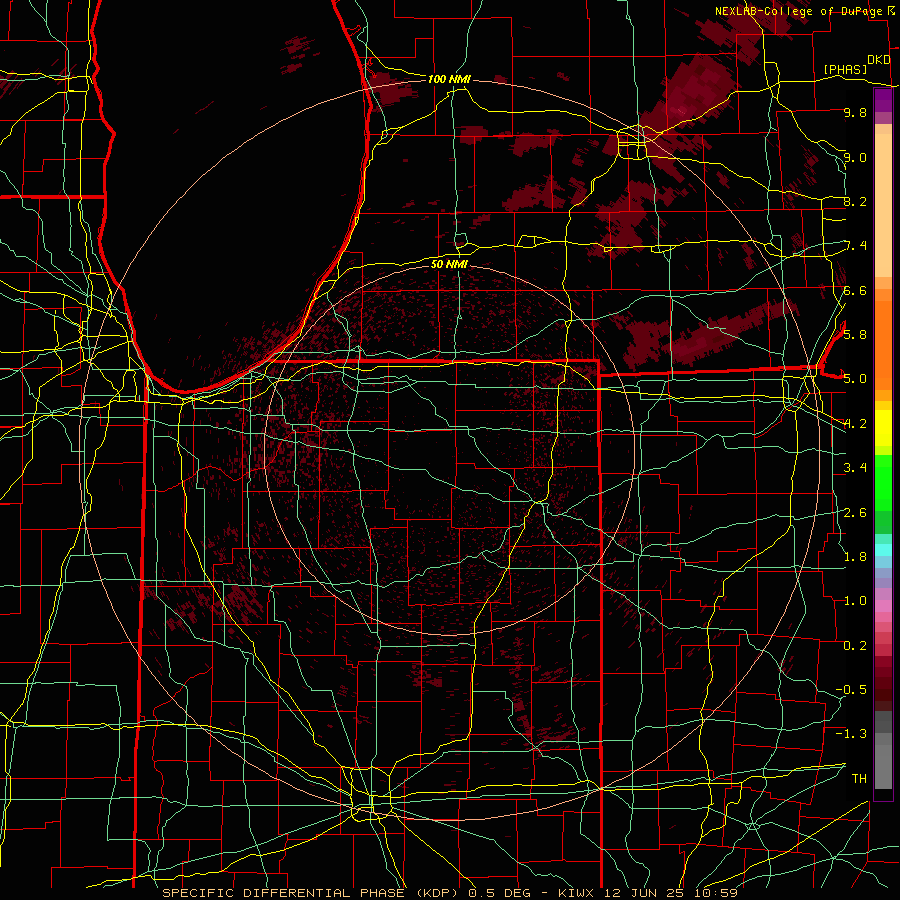Click the 12 JUN 25 date text
This screenshot has width=900, height=900.
click(x=643, y=893)
